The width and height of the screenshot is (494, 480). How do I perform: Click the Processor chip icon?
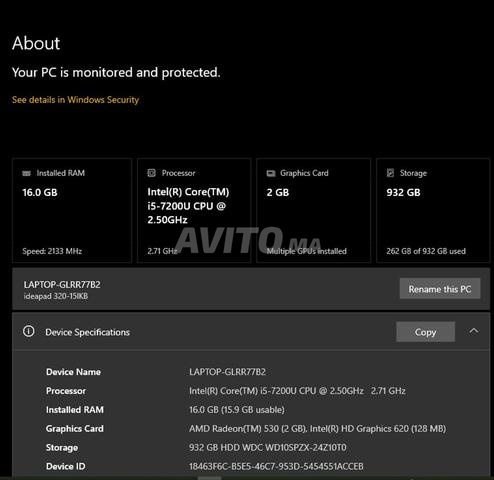click(x=151, y=173)
